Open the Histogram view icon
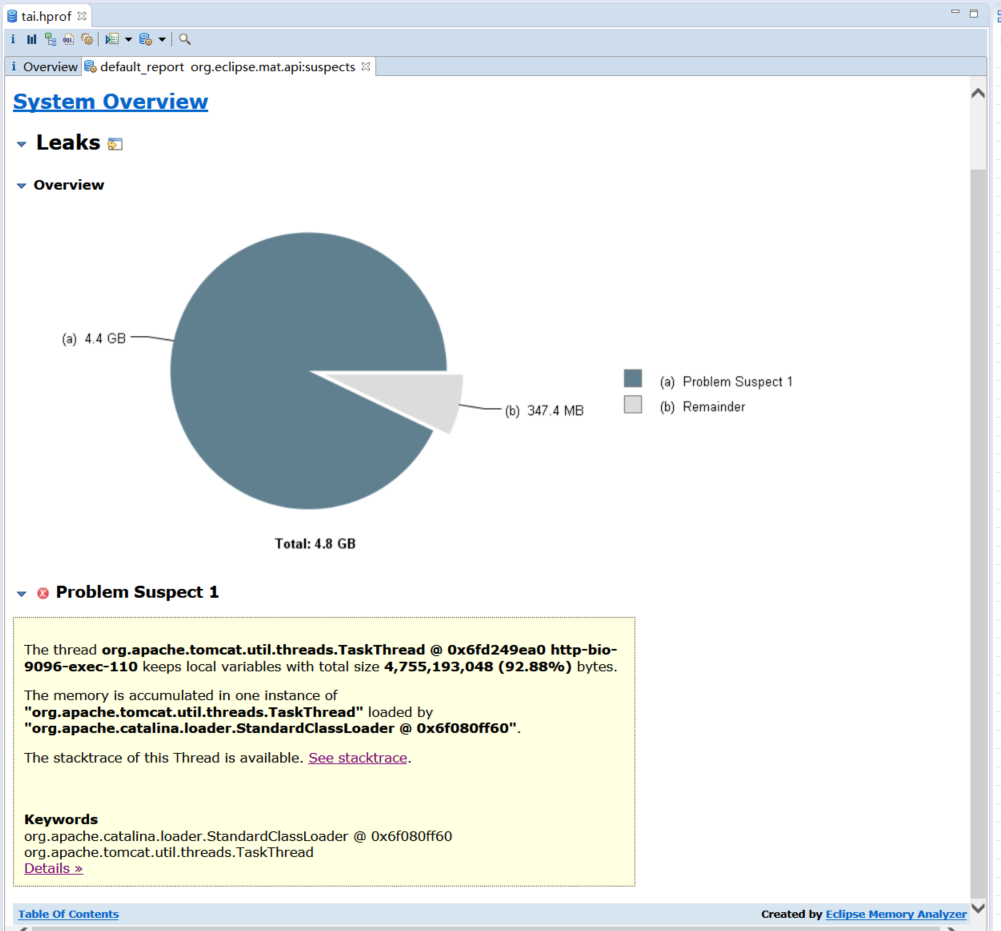Viewport: 1001px width, 931px height. pos(31,40)
